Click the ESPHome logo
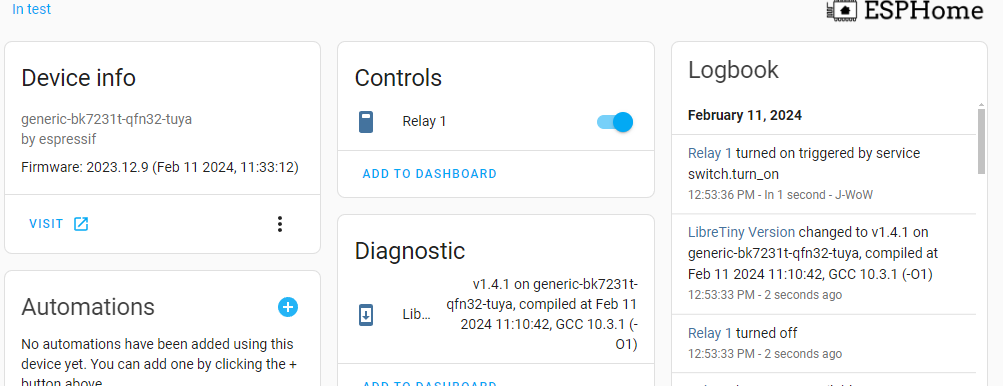Screen dimensions: 1003x386 click(904, 10)
